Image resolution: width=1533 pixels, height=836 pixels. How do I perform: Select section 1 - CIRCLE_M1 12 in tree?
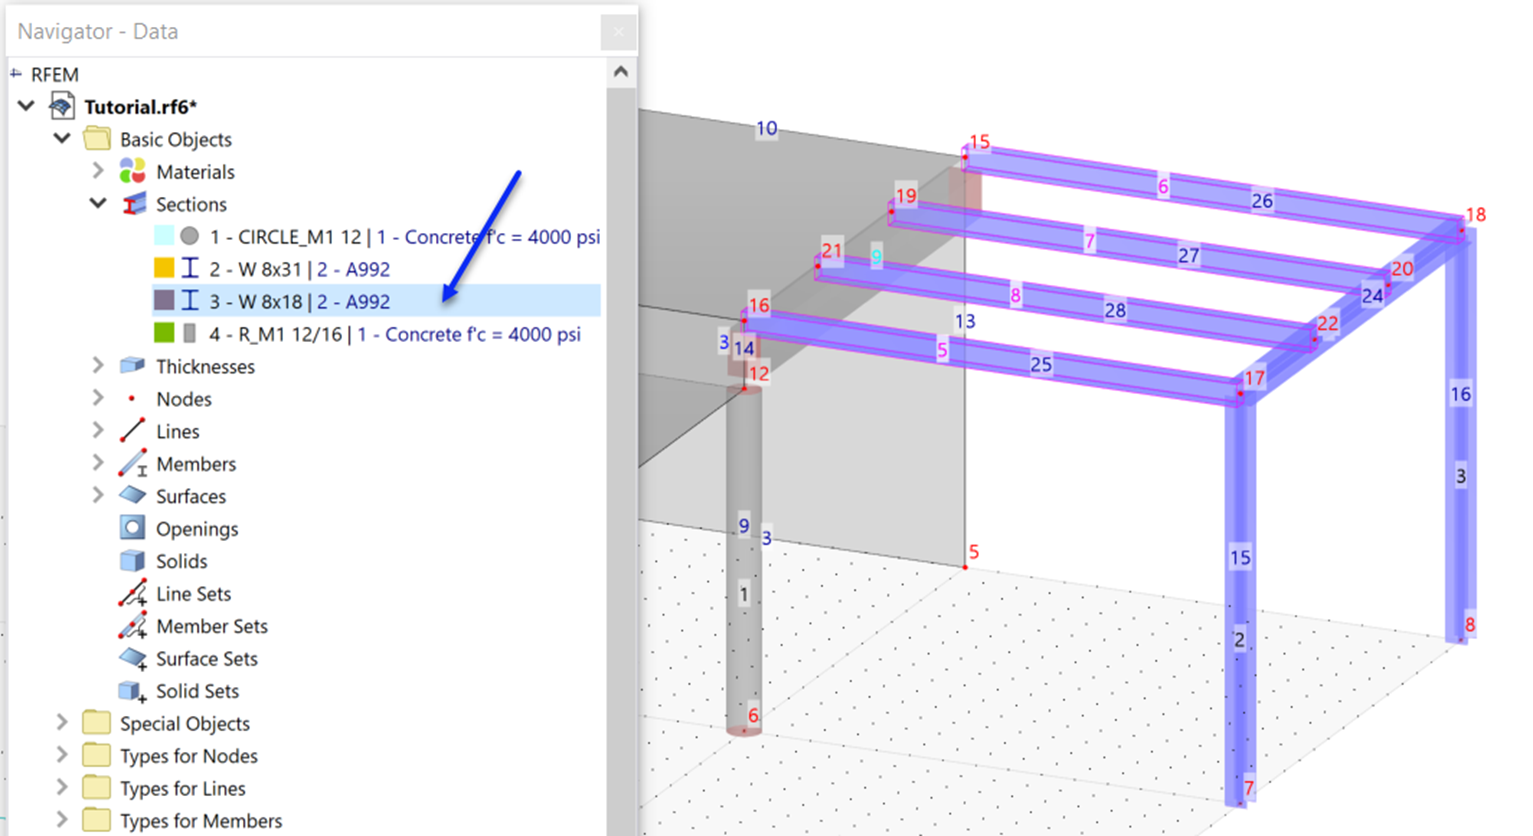point(300,236)
